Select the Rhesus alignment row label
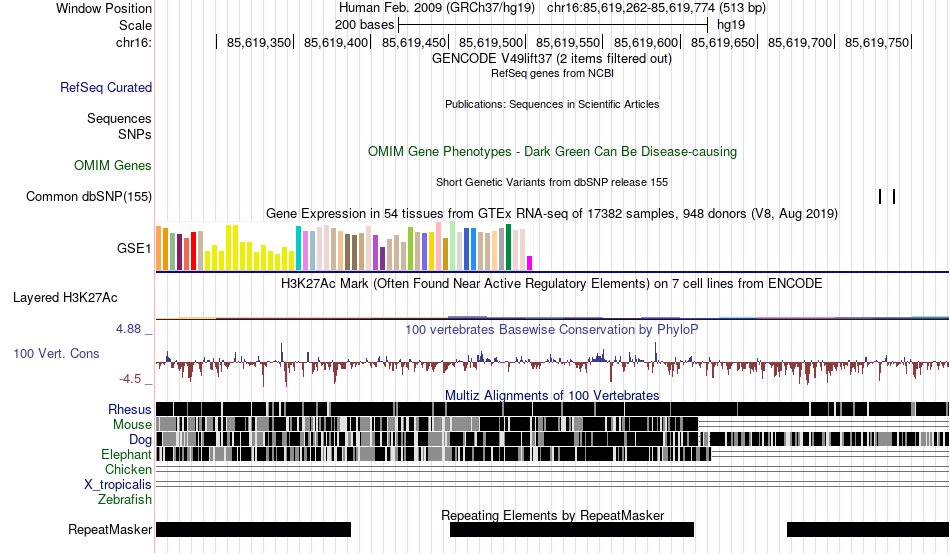The width and height of the screenshot is (950, 553). tap(130, 409)
